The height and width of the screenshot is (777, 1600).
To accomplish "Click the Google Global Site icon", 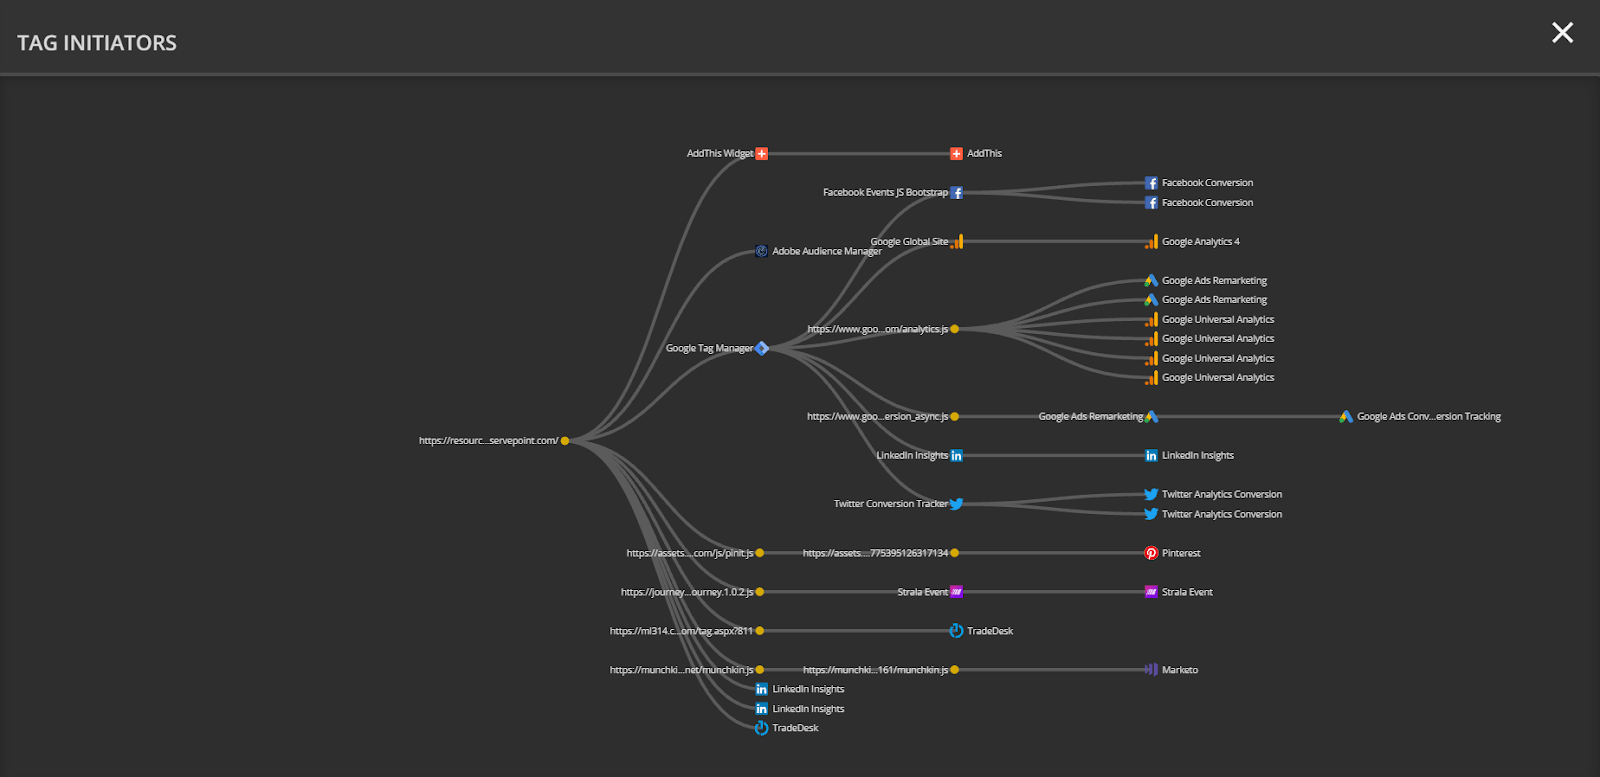I will 957,241.
